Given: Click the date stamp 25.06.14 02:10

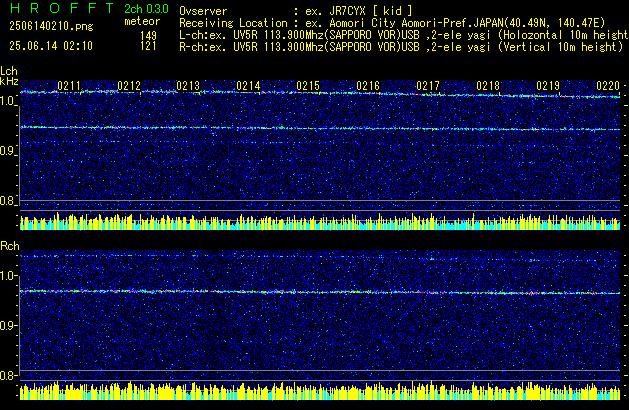Looking at the screenshot, I should pyautogui.click(x=51, y=46).
